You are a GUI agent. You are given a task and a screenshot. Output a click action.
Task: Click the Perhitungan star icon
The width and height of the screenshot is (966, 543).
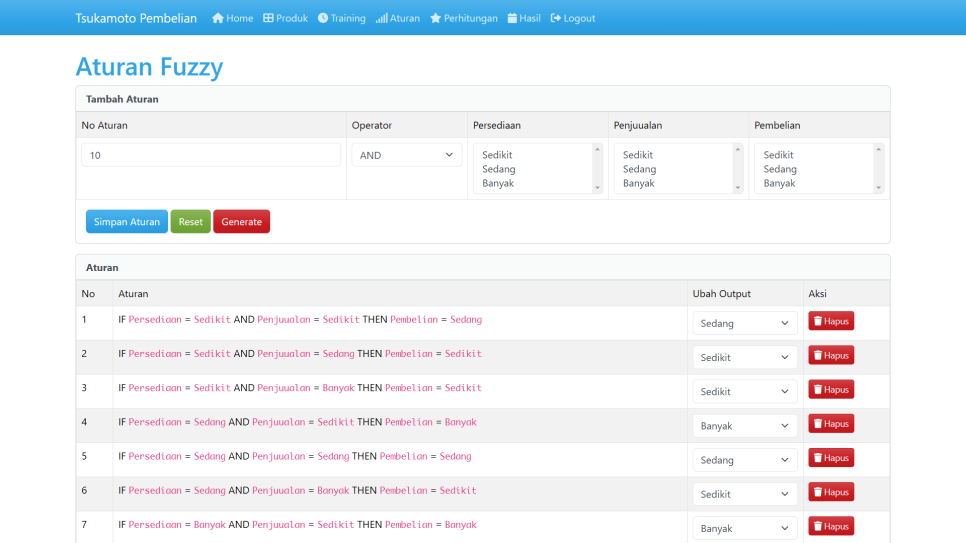point(435,18)
